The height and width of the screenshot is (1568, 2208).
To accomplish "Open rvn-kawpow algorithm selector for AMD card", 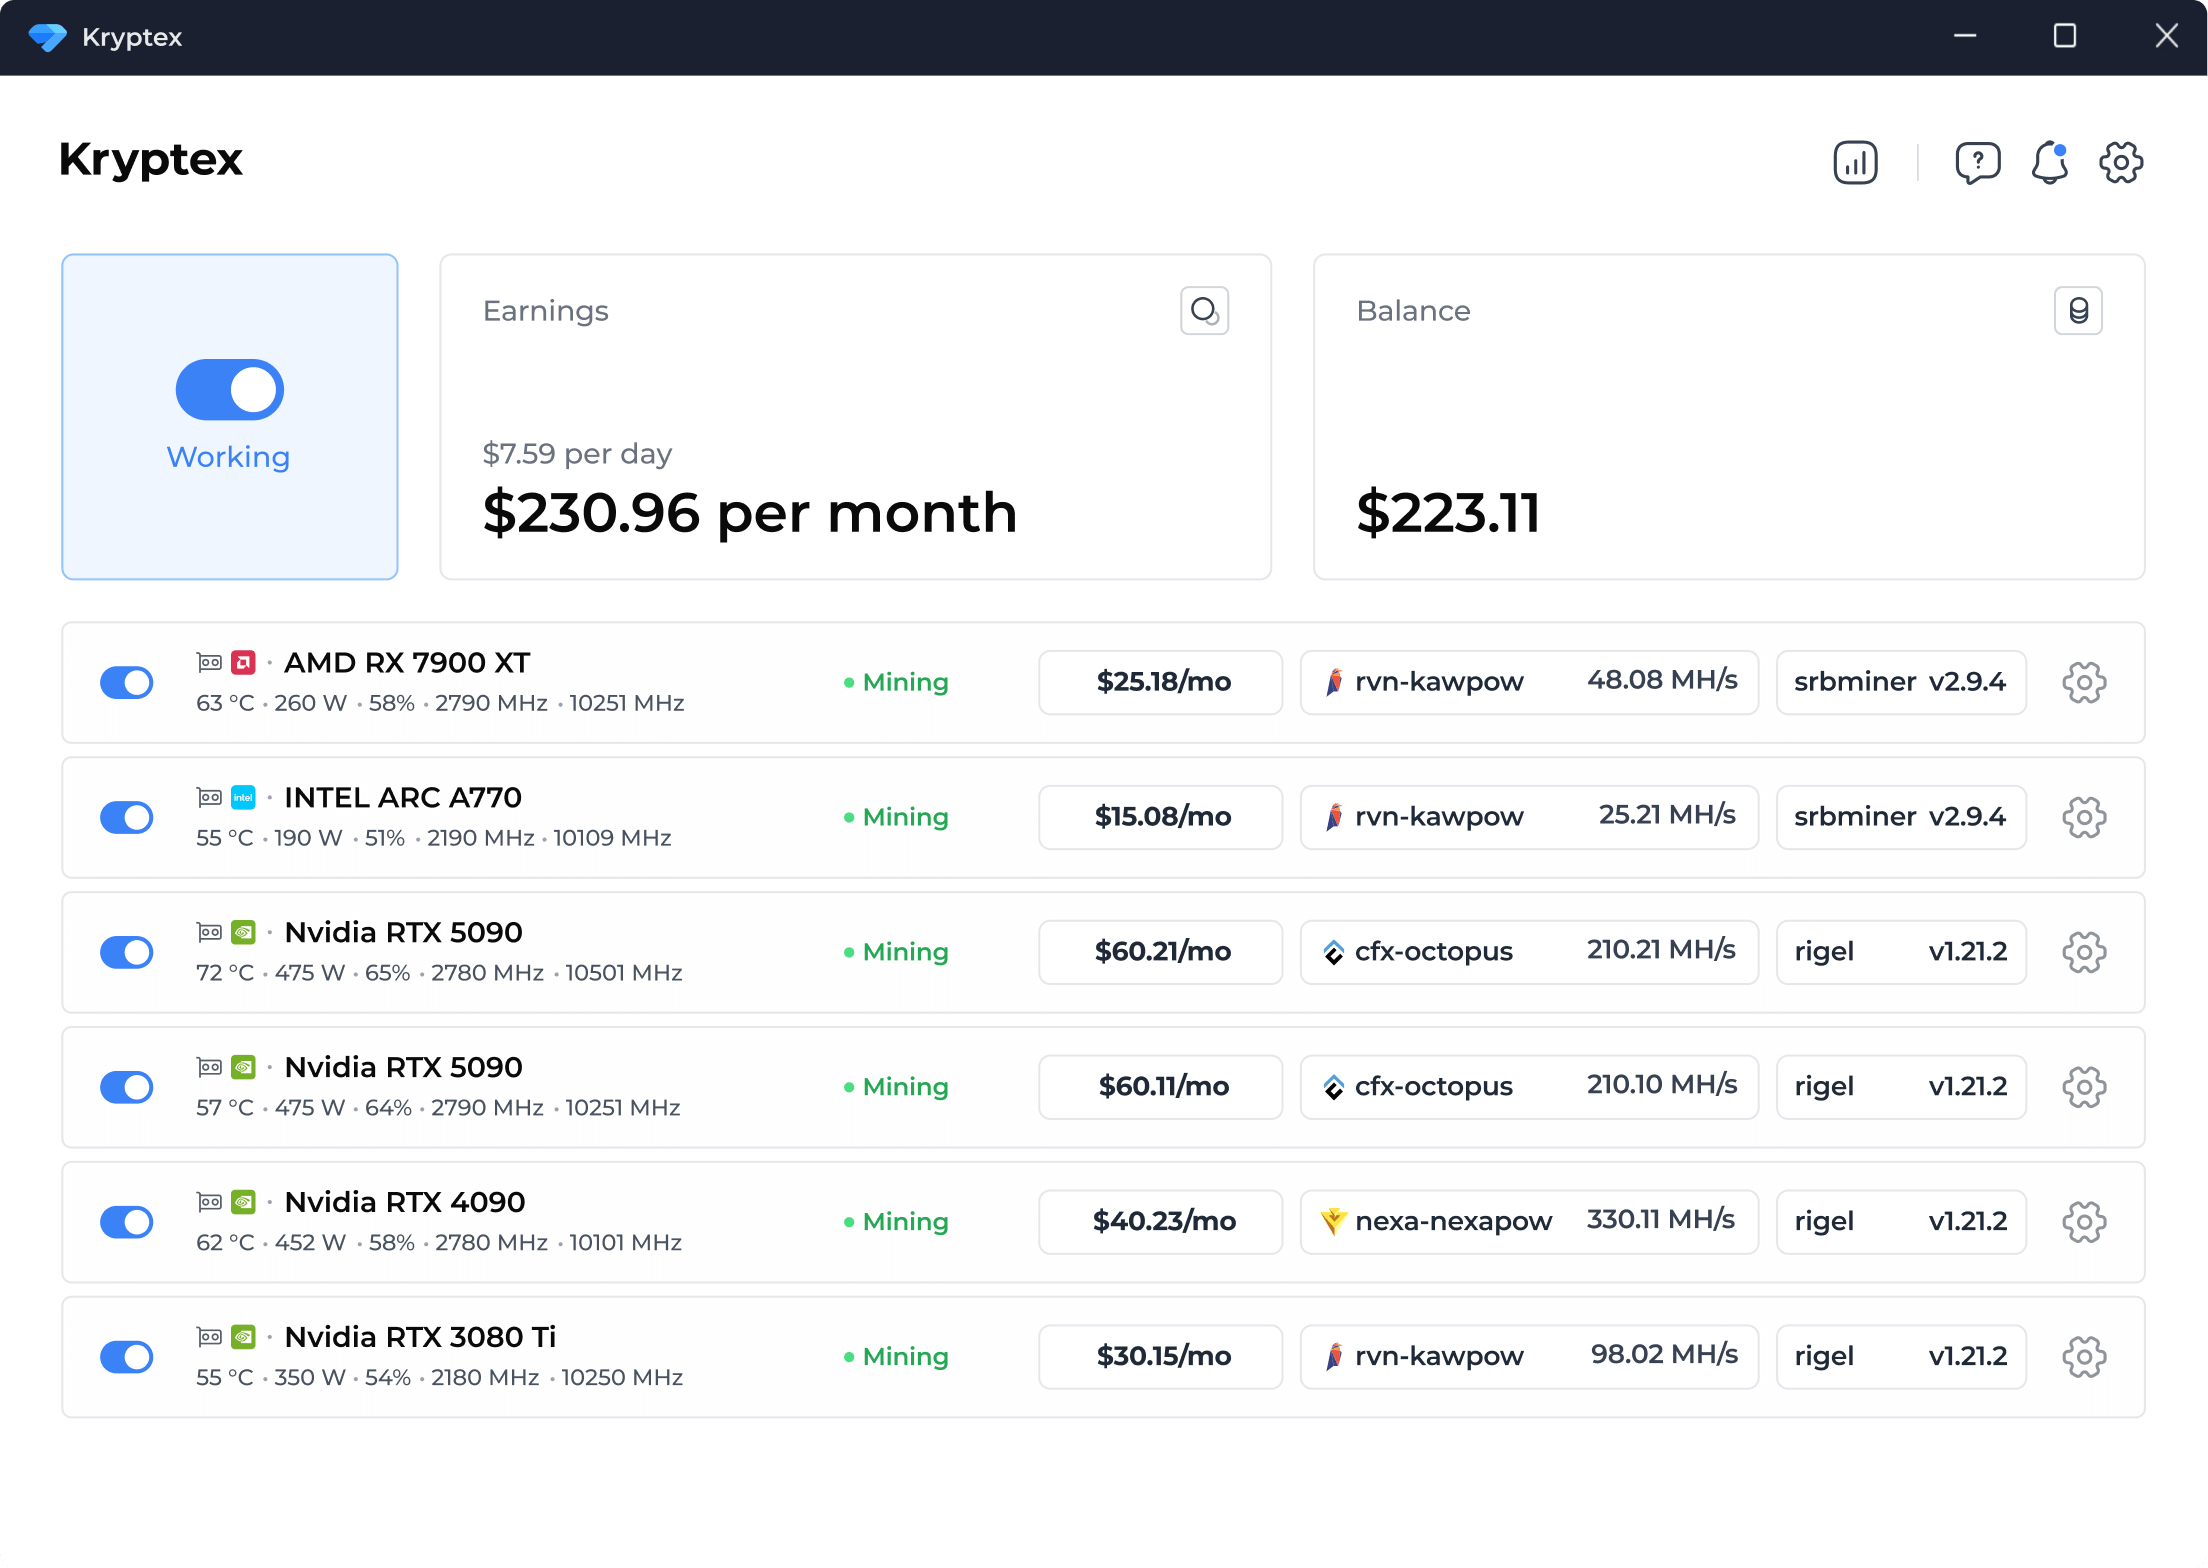I will click(x=1528, y=683).
